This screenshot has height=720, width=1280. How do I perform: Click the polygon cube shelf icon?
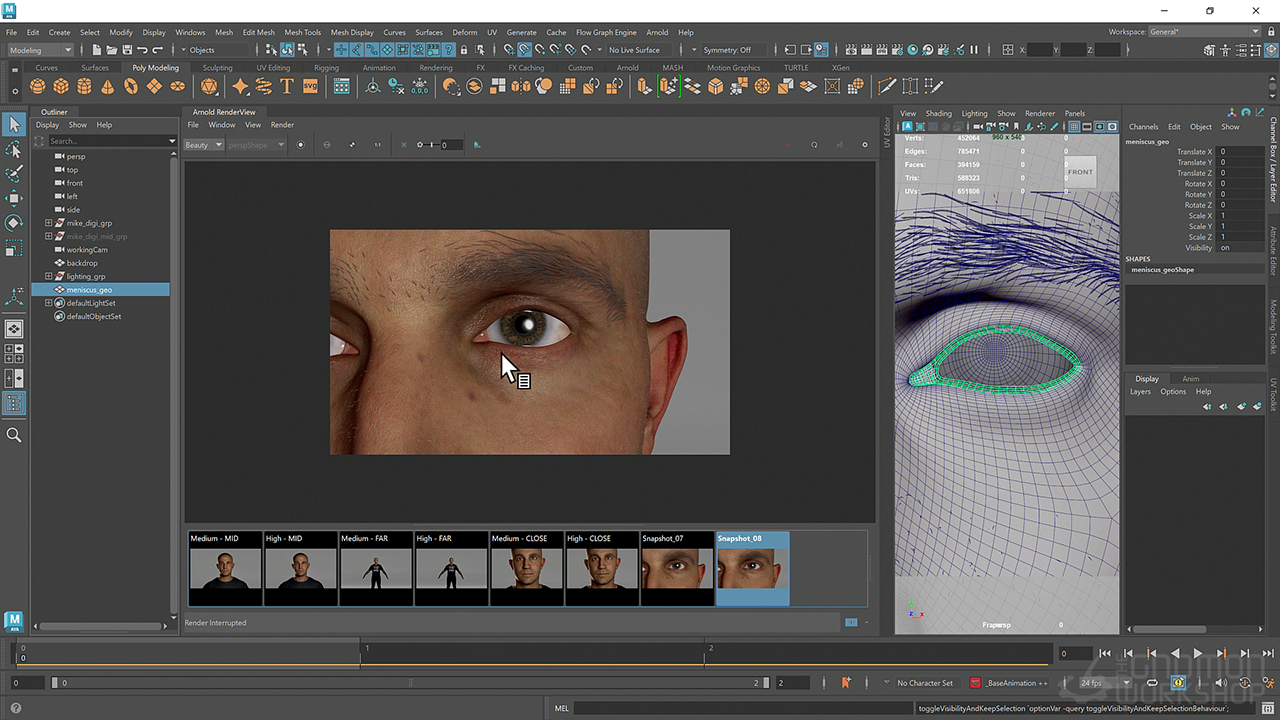(x=61, y=87)
